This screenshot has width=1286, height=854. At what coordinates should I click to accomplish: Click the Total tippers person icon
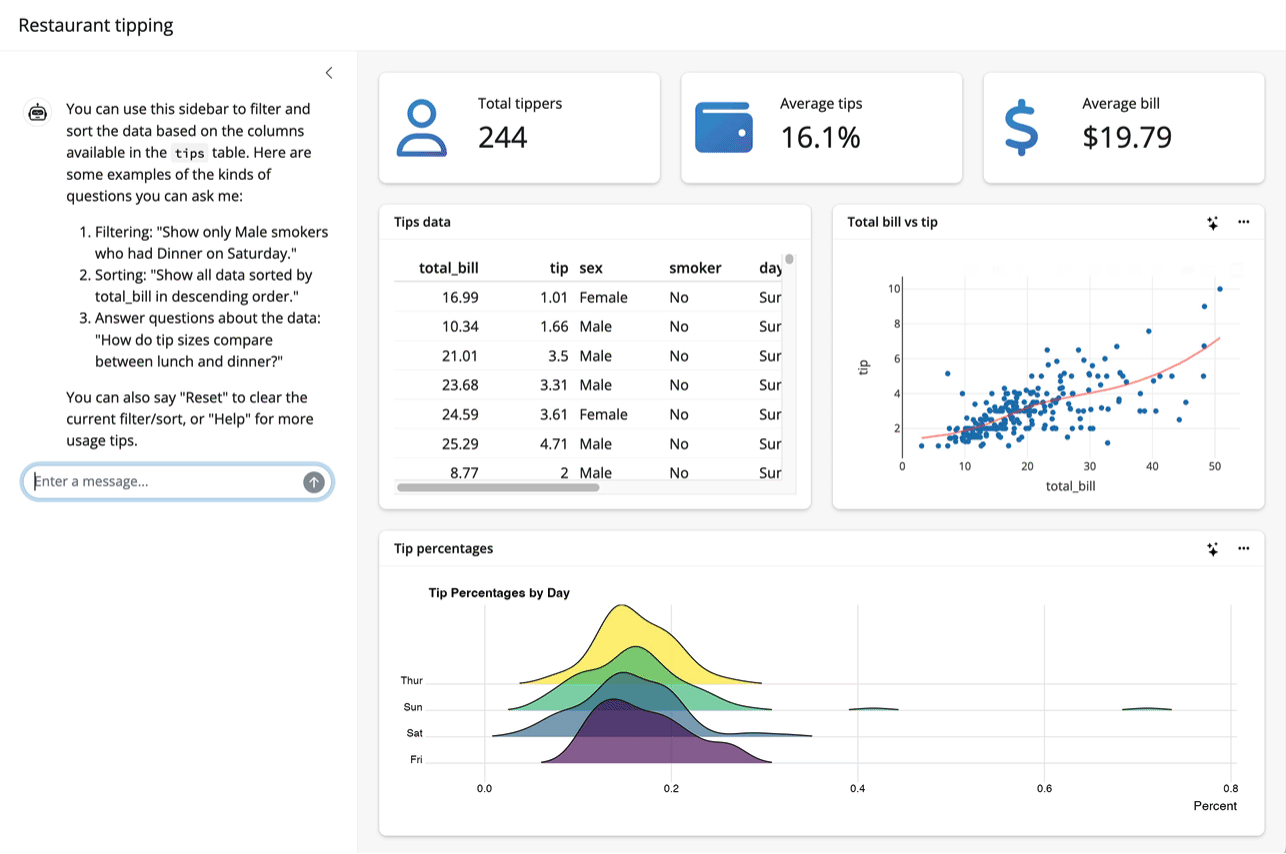click(x=422, y=128)
